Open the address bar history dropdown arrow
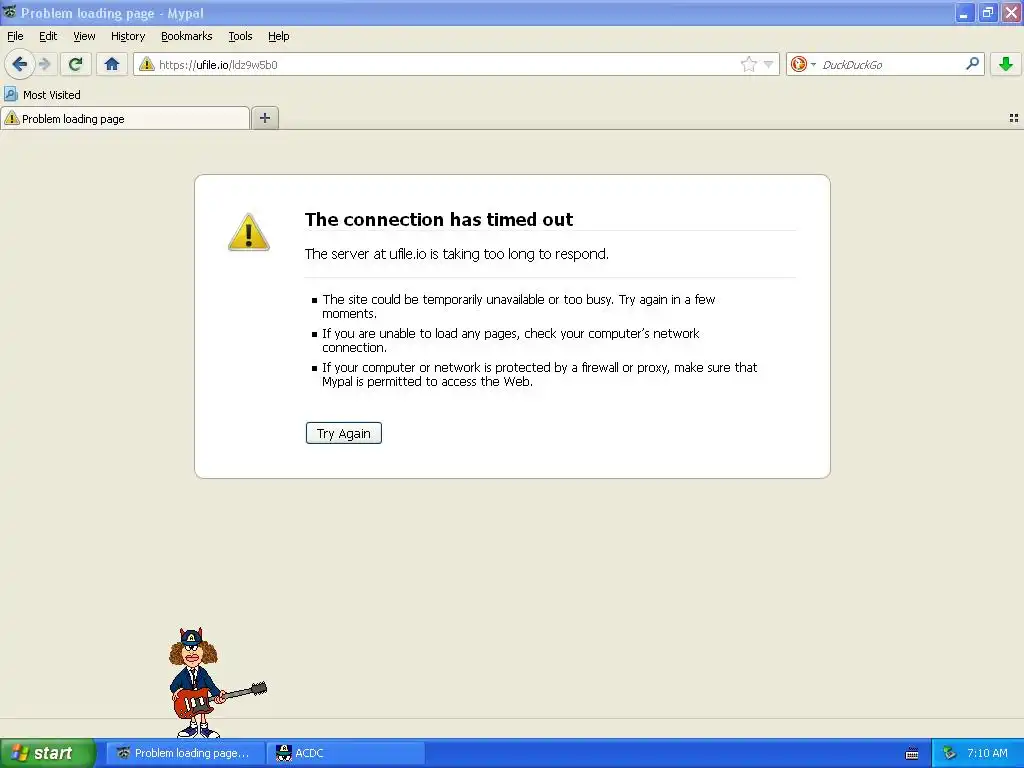This screenshot has width=1024, height=768. point(768,64)
